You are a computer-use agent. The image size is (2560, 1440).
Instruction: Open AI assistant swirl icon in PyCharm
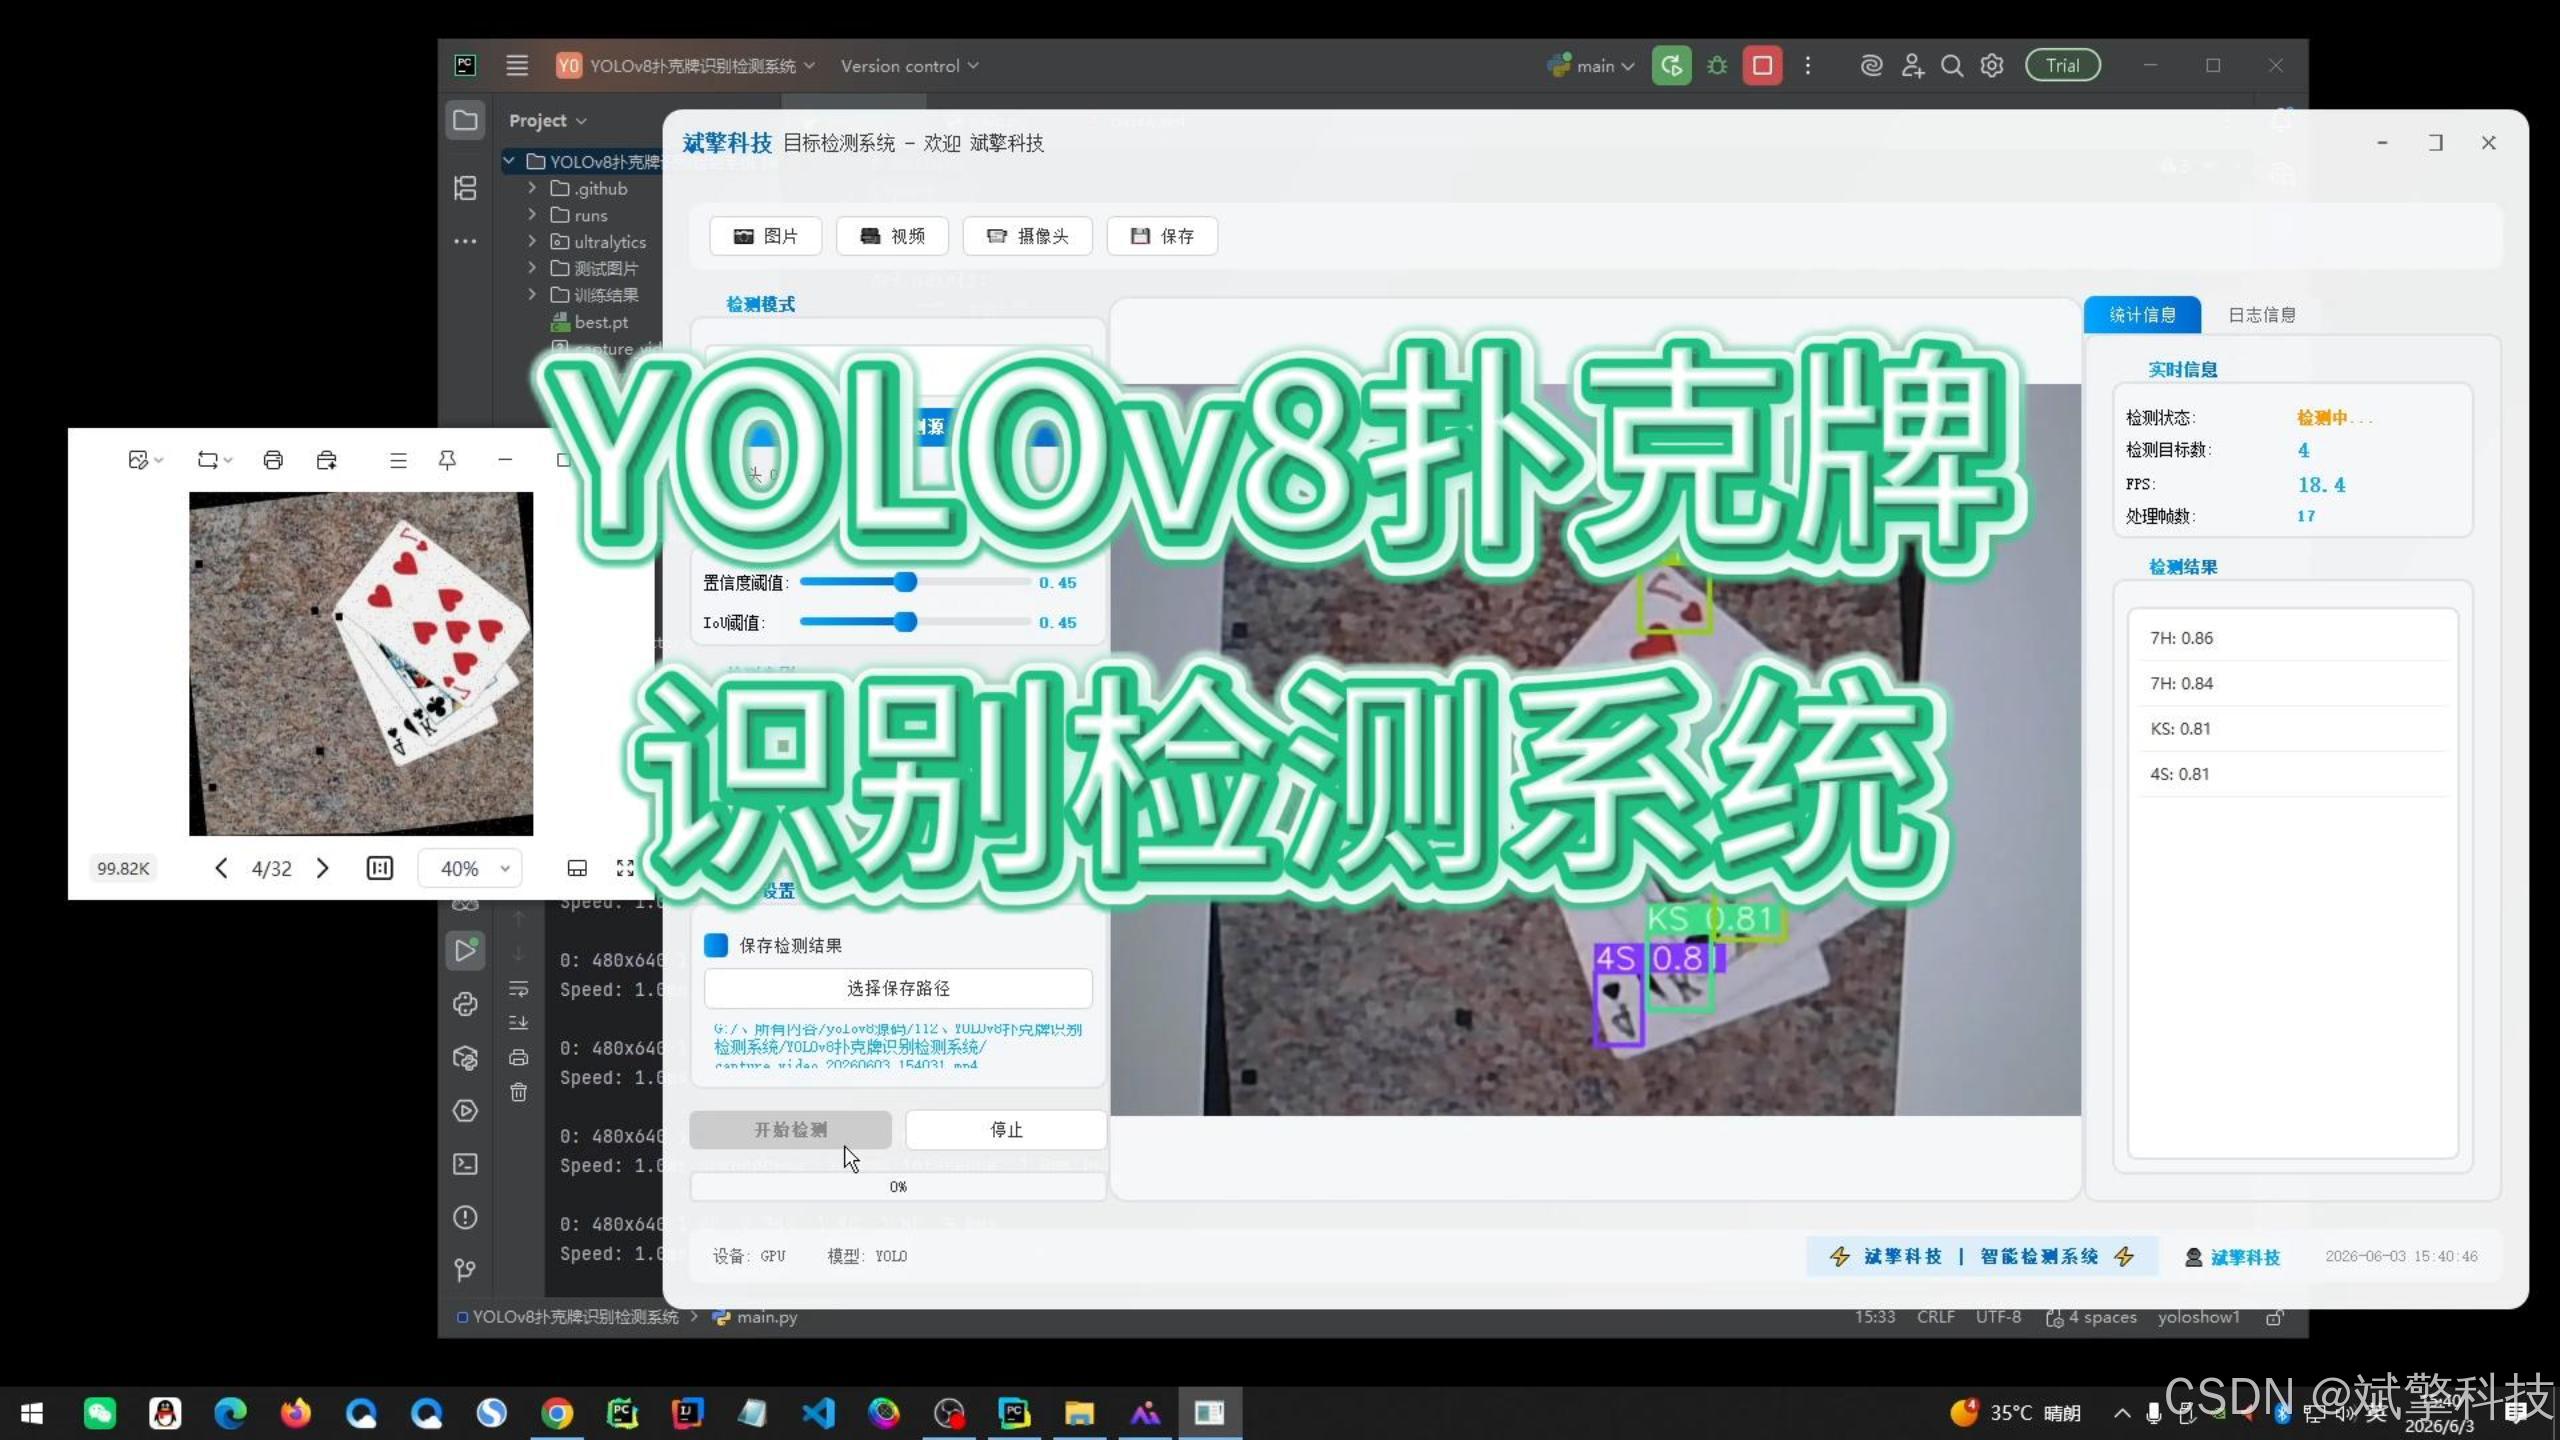click(1871, 66)
